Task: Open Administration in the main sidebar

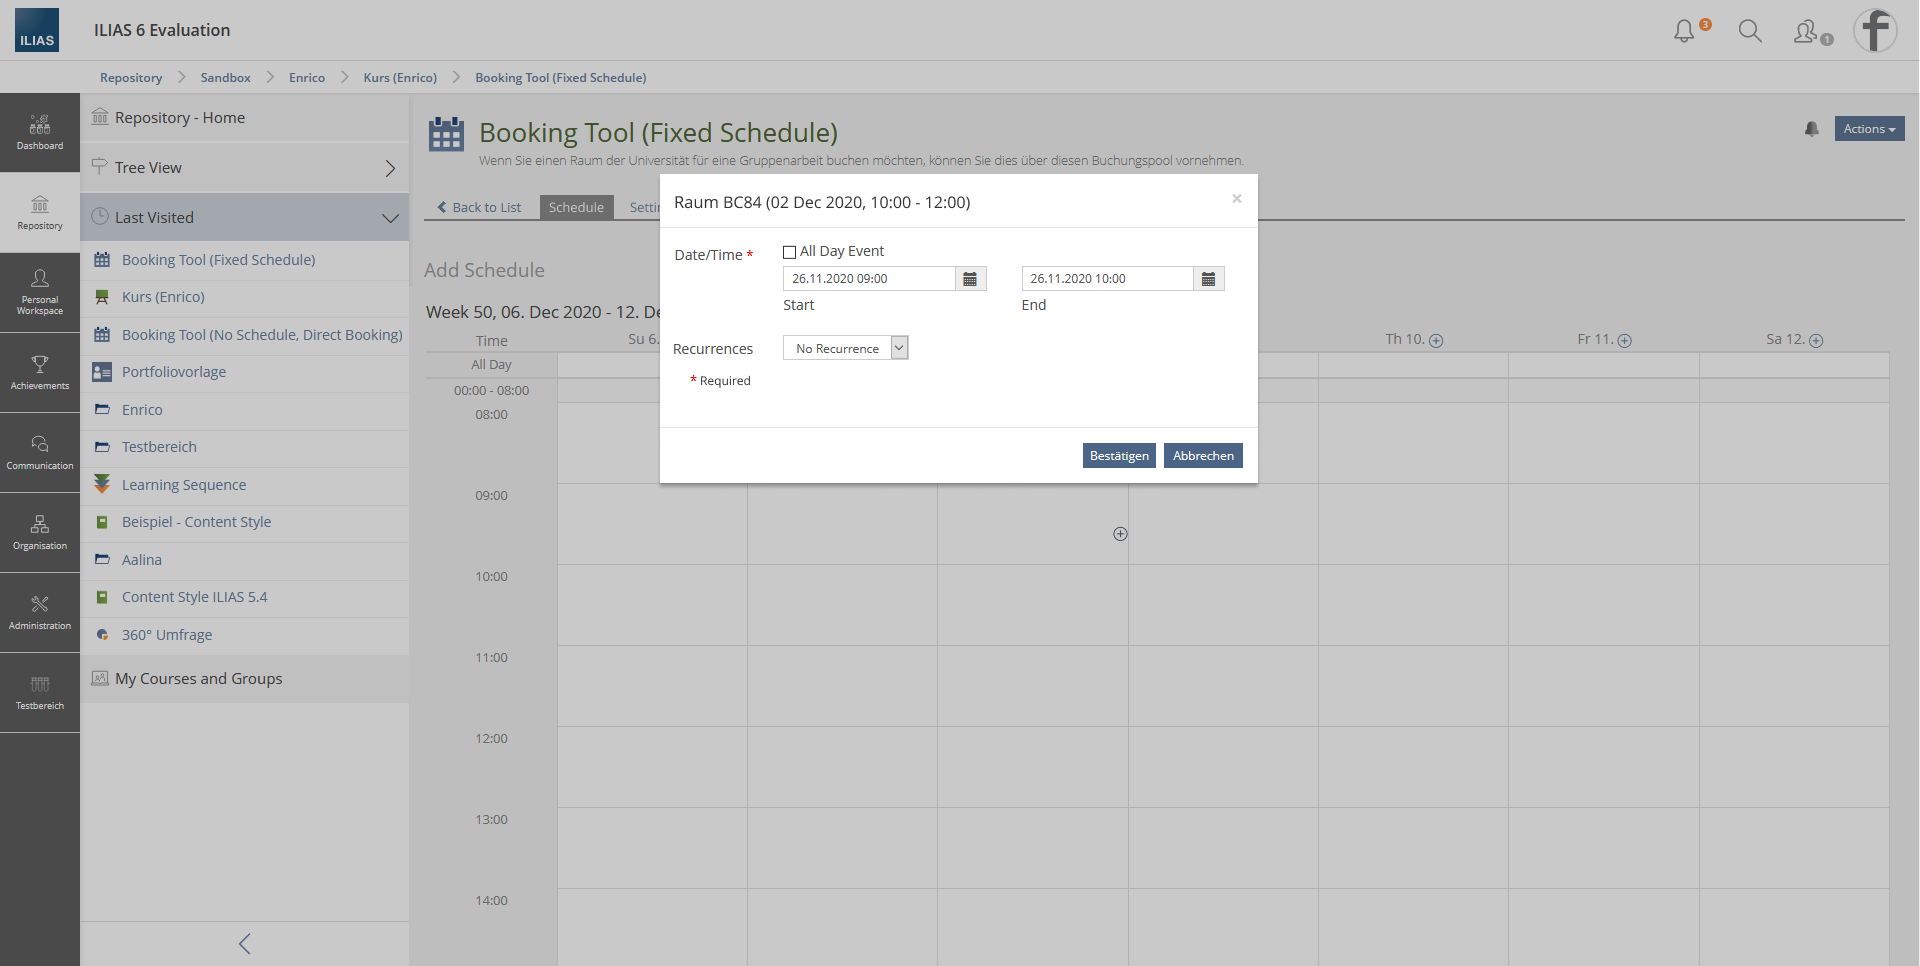Action: (40, 613)
